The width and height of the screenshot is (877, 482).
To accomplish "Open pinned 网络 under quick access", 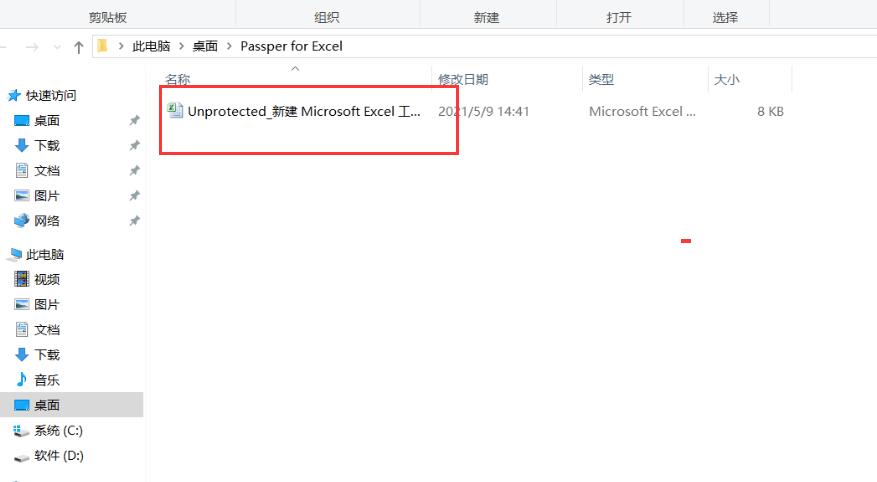I will (47, 221).
